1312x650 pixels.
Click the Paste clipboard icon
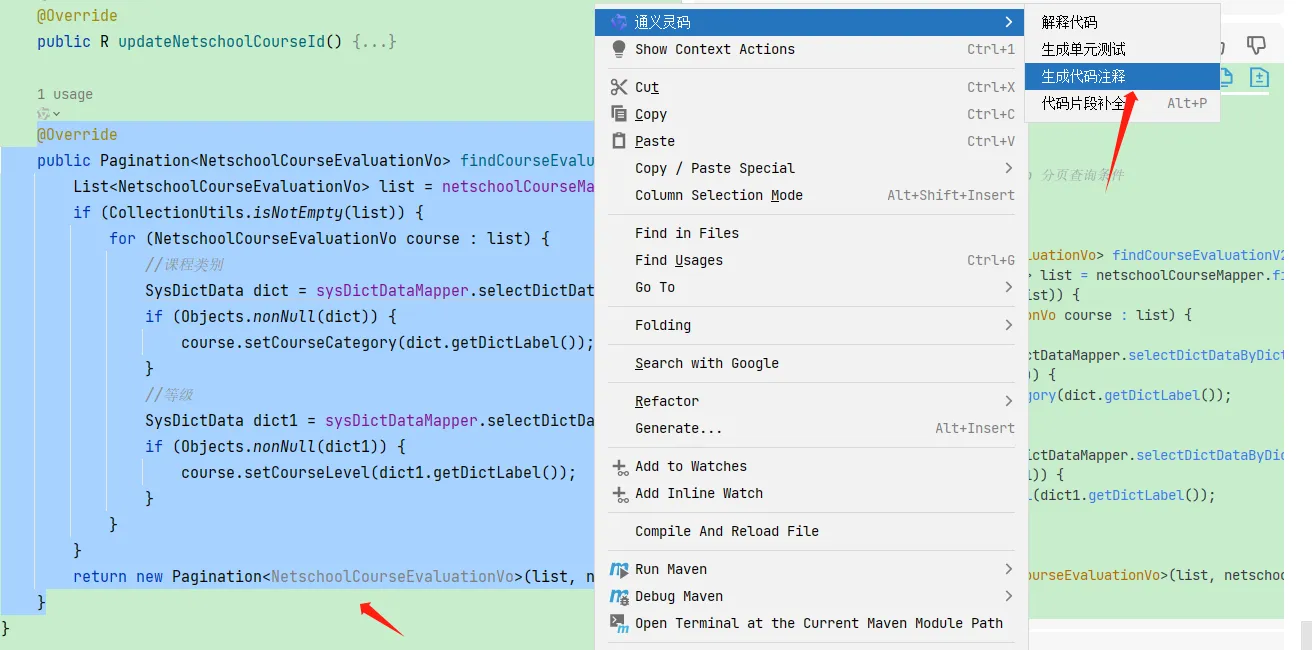(619, 141)
